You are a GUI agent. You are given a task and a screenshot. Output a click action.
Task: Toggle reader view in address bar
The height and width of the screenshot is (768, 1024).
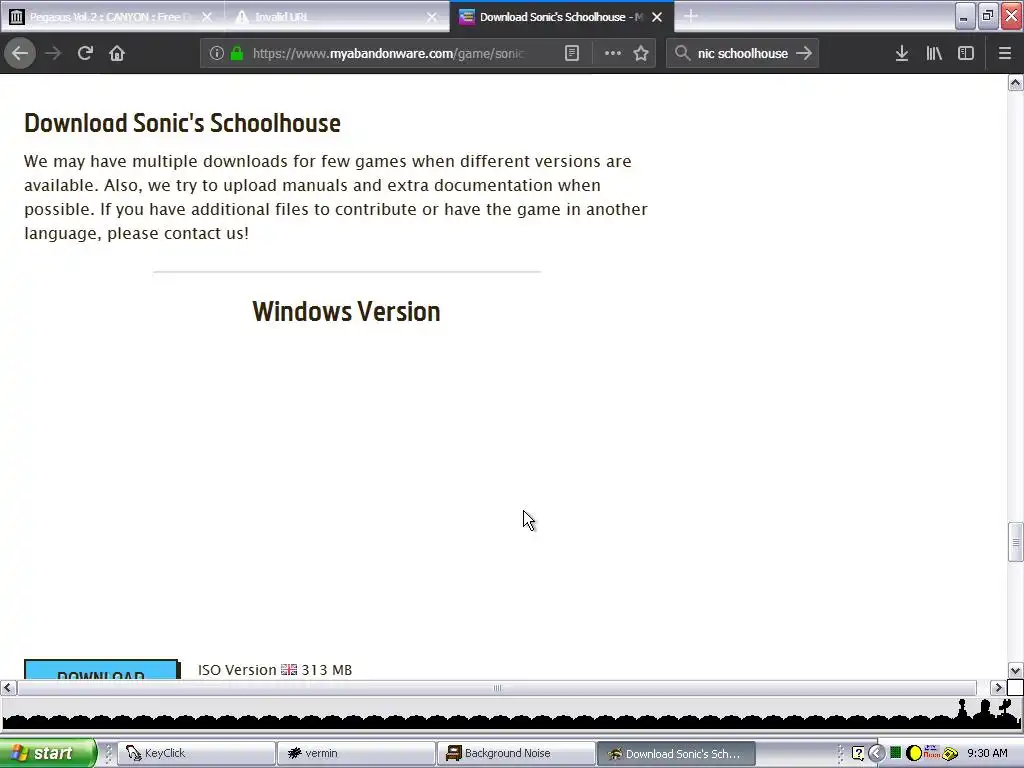572,54
